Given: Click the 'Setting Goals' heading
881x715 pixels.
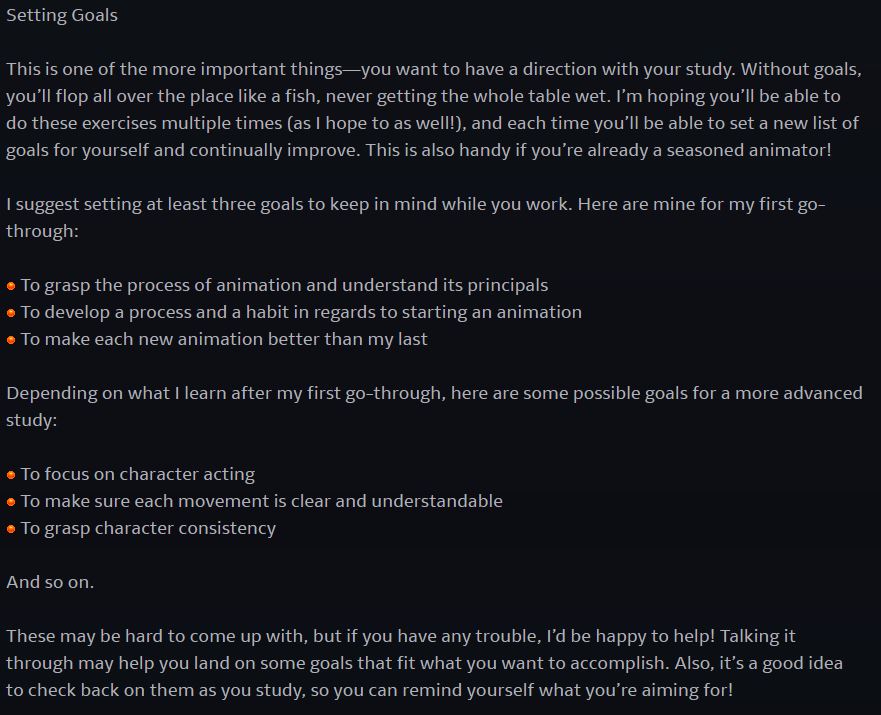Looking at the screenshot, I should pos(62,15).
